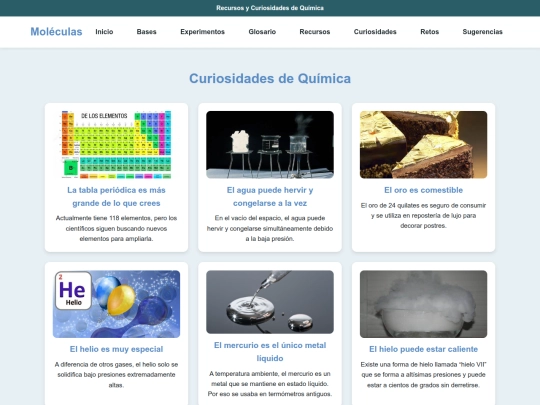Open the Sugerencias page
Image resolution: width=540 pixels, height=405 pixels.
pyautogui.click(x=482, y=32)
